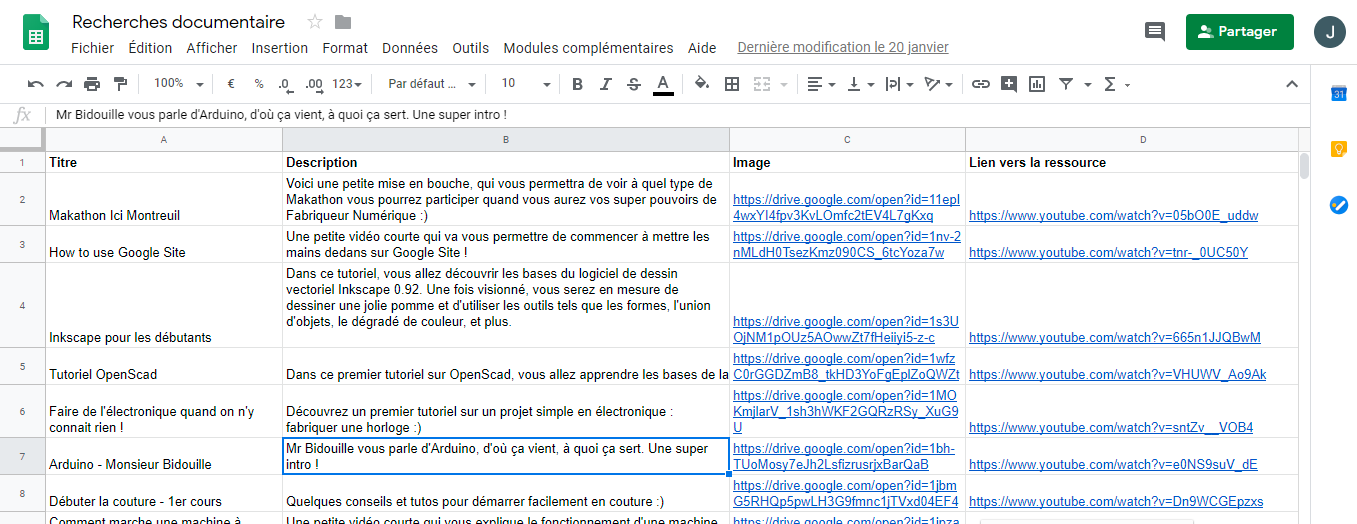This screenshot has height=524, width=1357.
Task: Select row 7 header
Action: (22, 456)
